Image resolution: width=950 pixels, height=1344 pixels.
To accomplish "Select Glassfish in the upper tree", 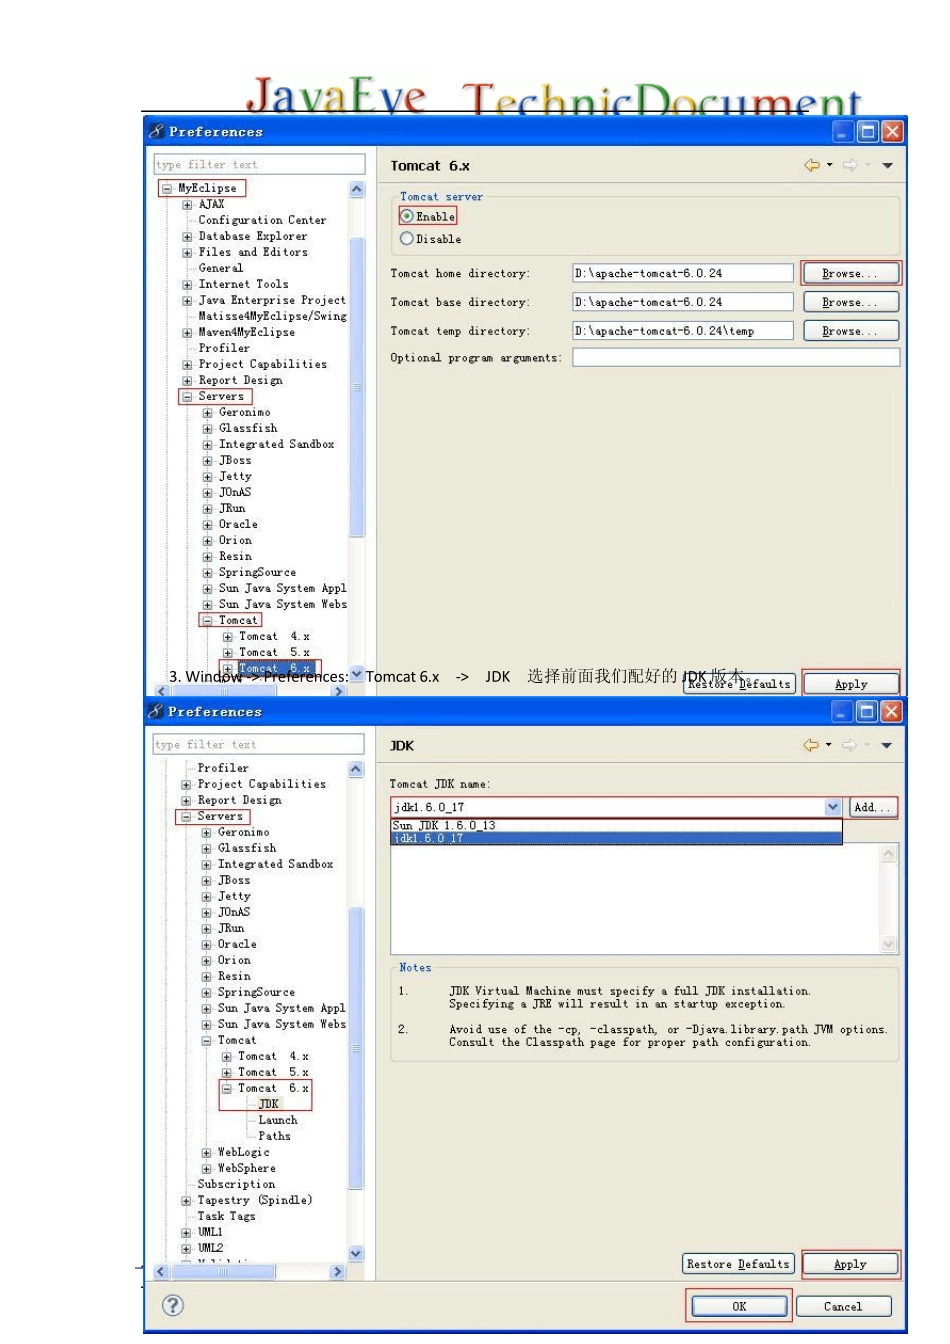I will point(248,428).
